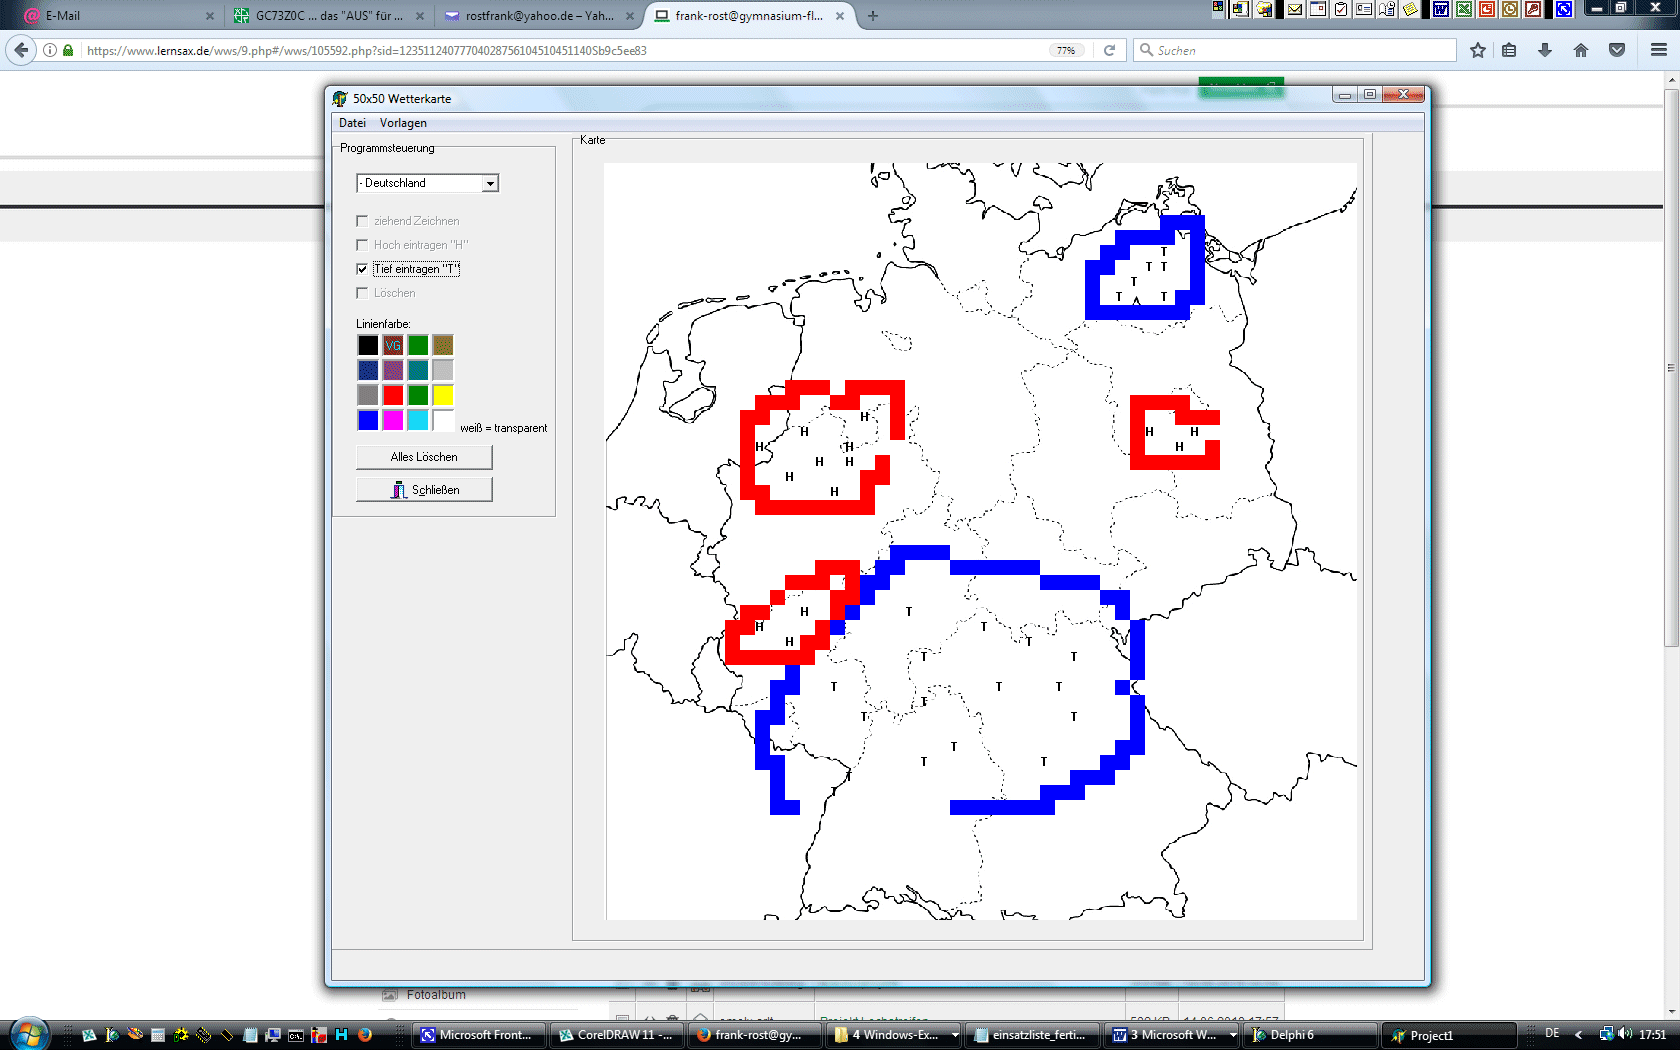Go to Firefox home page icon
The image size is (1680, 1050).
coord(1581,50)
